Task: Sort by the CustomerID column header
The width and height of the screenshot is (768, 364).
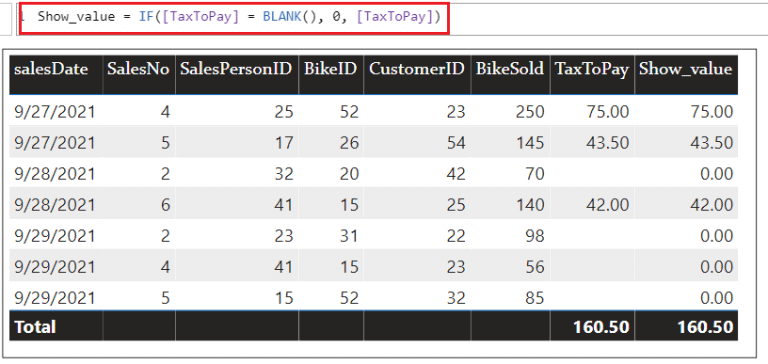Action: coord(416,69)
